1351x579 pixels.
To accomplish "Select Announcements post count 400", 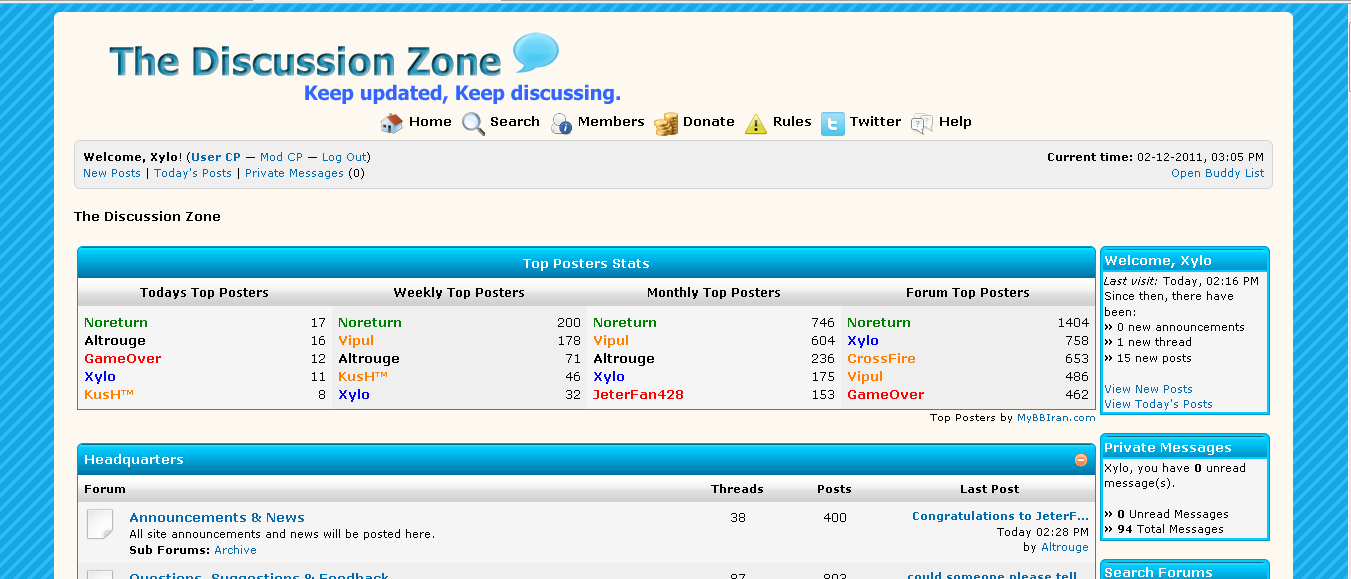I will [834, 518].
